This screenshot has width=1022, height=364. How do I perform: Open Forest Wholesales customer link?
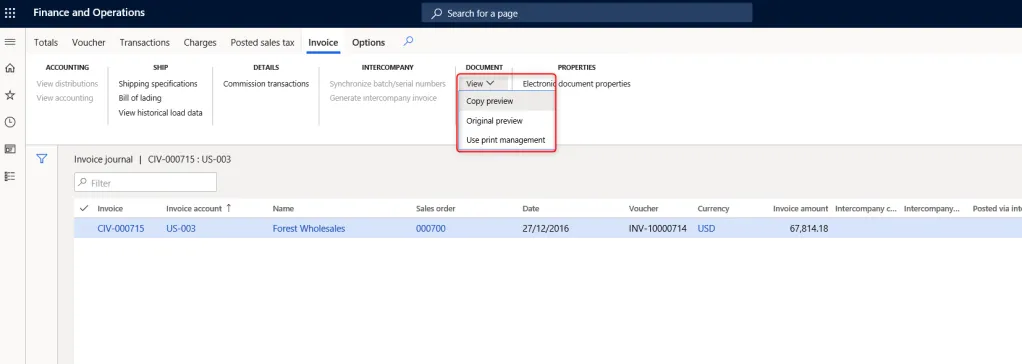(x=309, y=228)
